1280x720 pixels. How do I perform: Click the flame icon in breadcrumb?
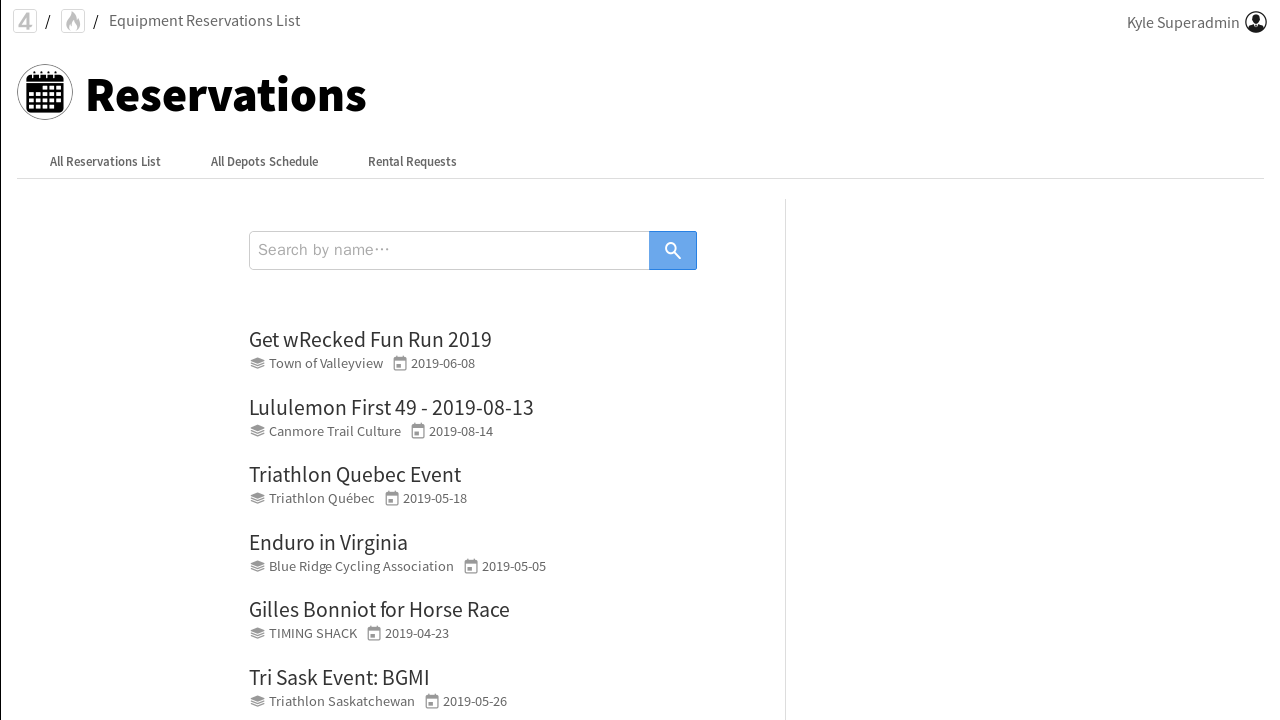point(73,21)
